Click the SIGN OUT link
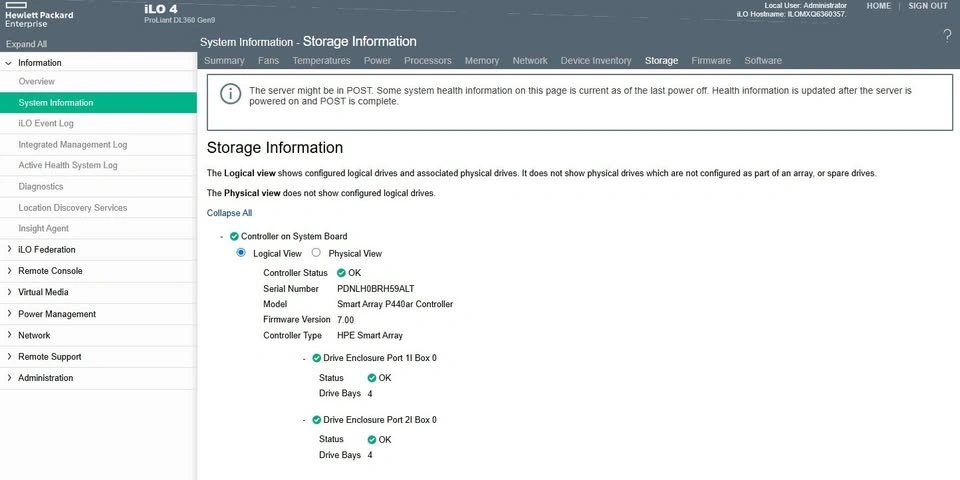Viewport: 960px width, 480px height. [928, 6]
